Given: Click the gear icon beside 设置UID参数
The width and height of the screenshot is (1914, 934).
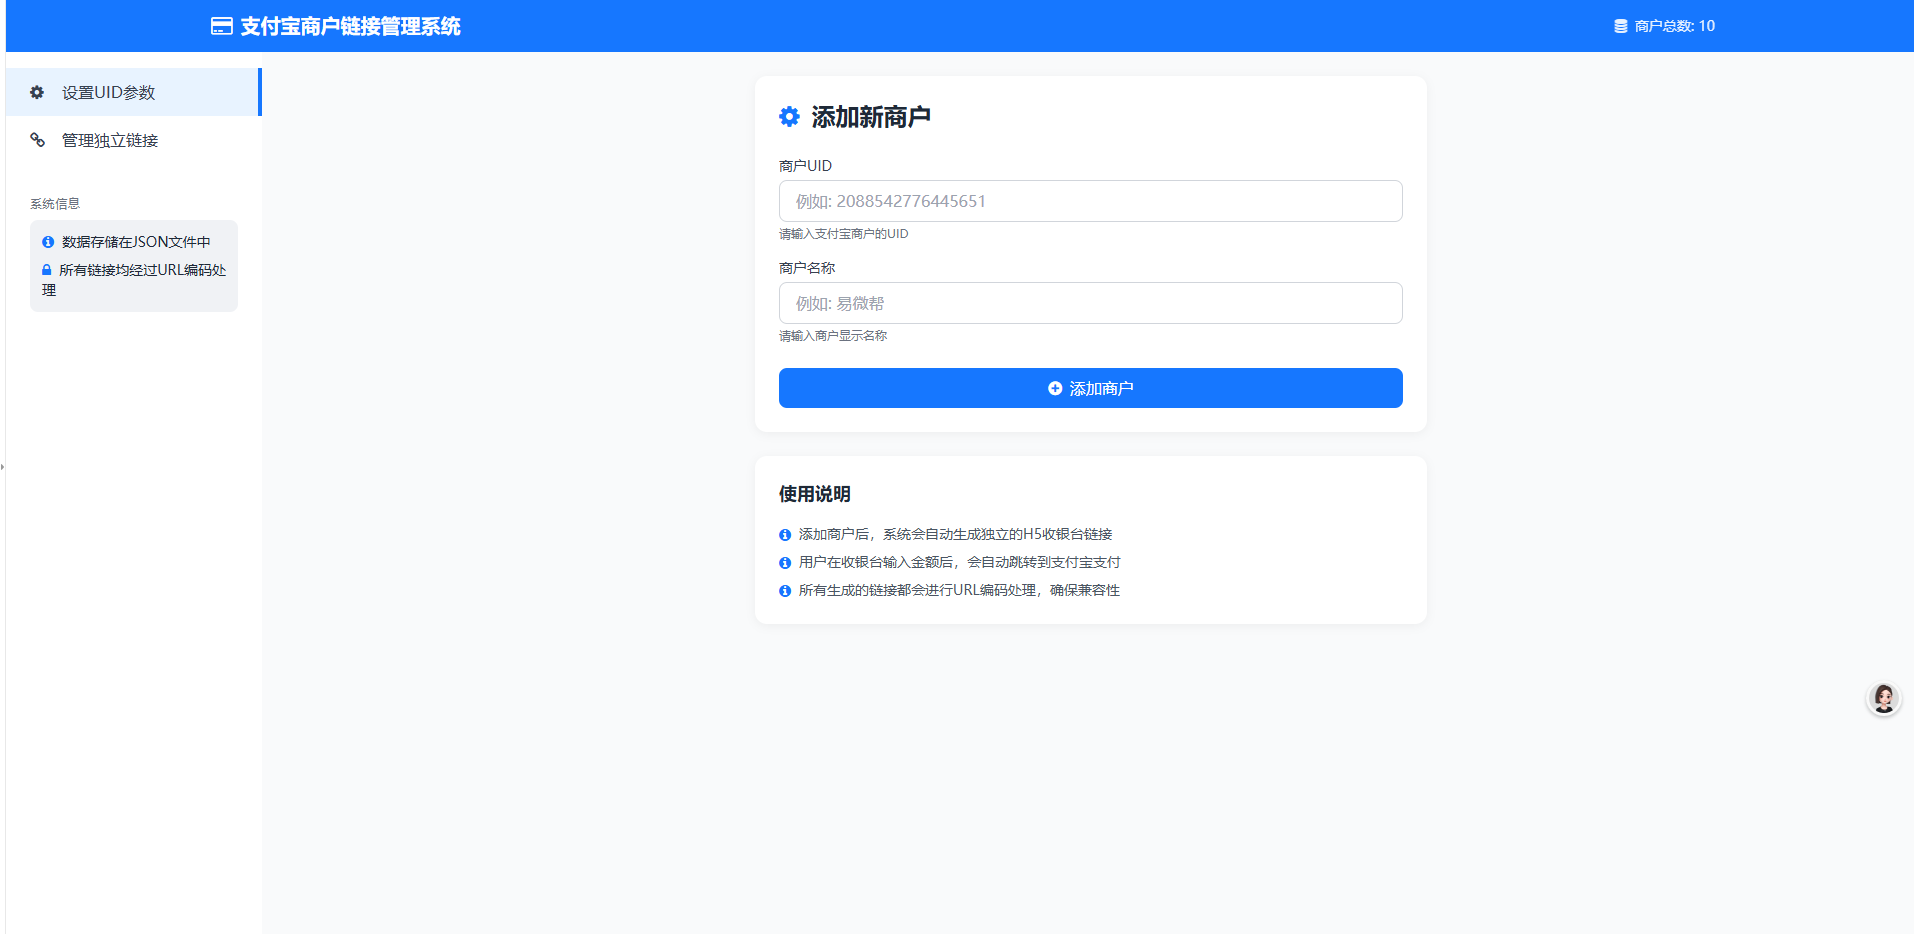Looking at the screenshot, I should [37, 92].
